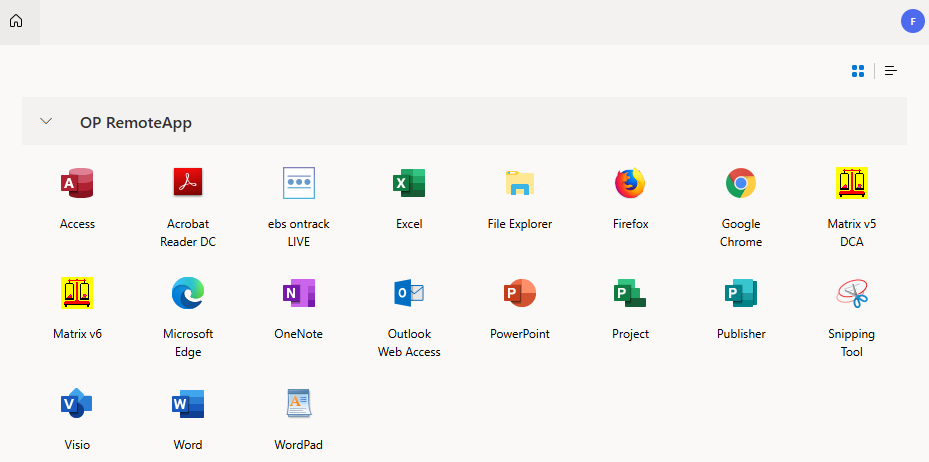Open Outlook Web Access
This screenshot has height=462, width=929.
tap(409, 293)
